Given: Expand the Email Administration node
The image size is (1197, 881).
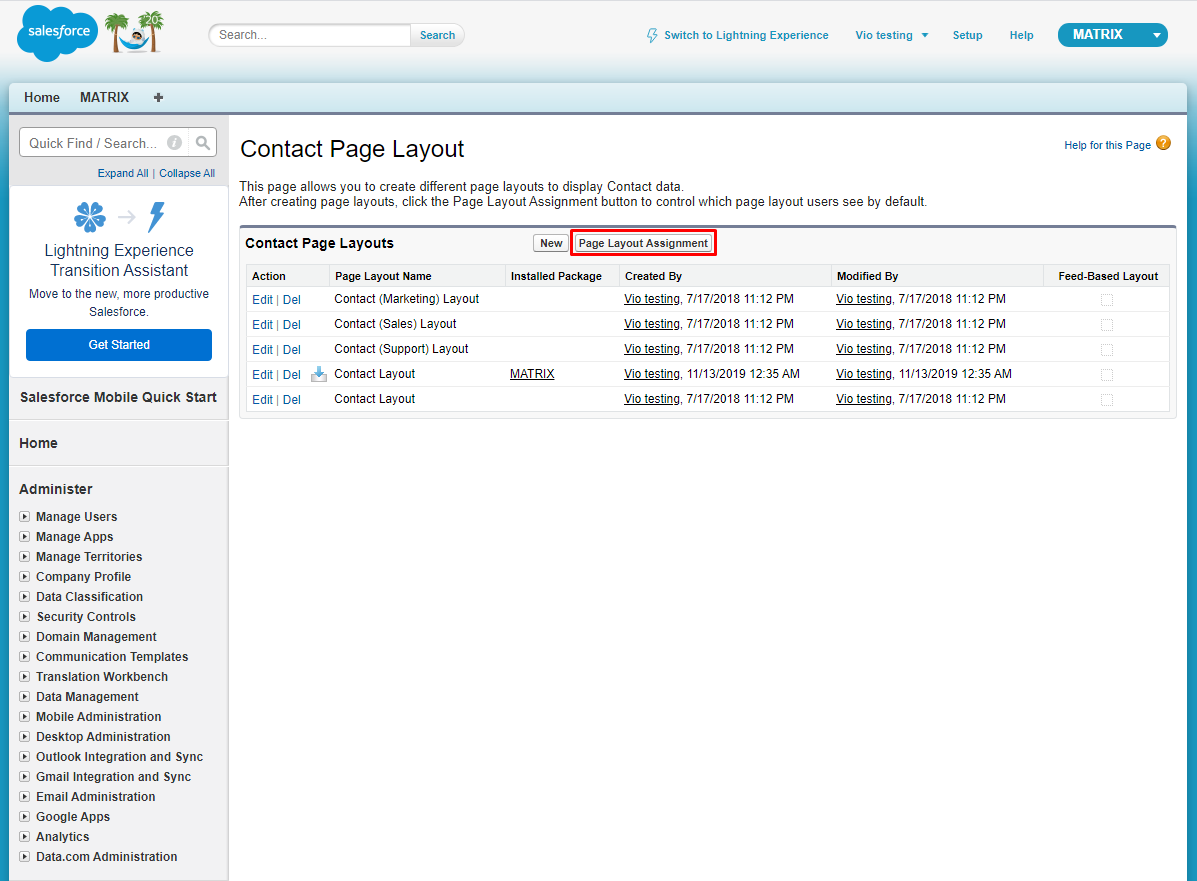Looking at the screenshot, I should 24,796.
